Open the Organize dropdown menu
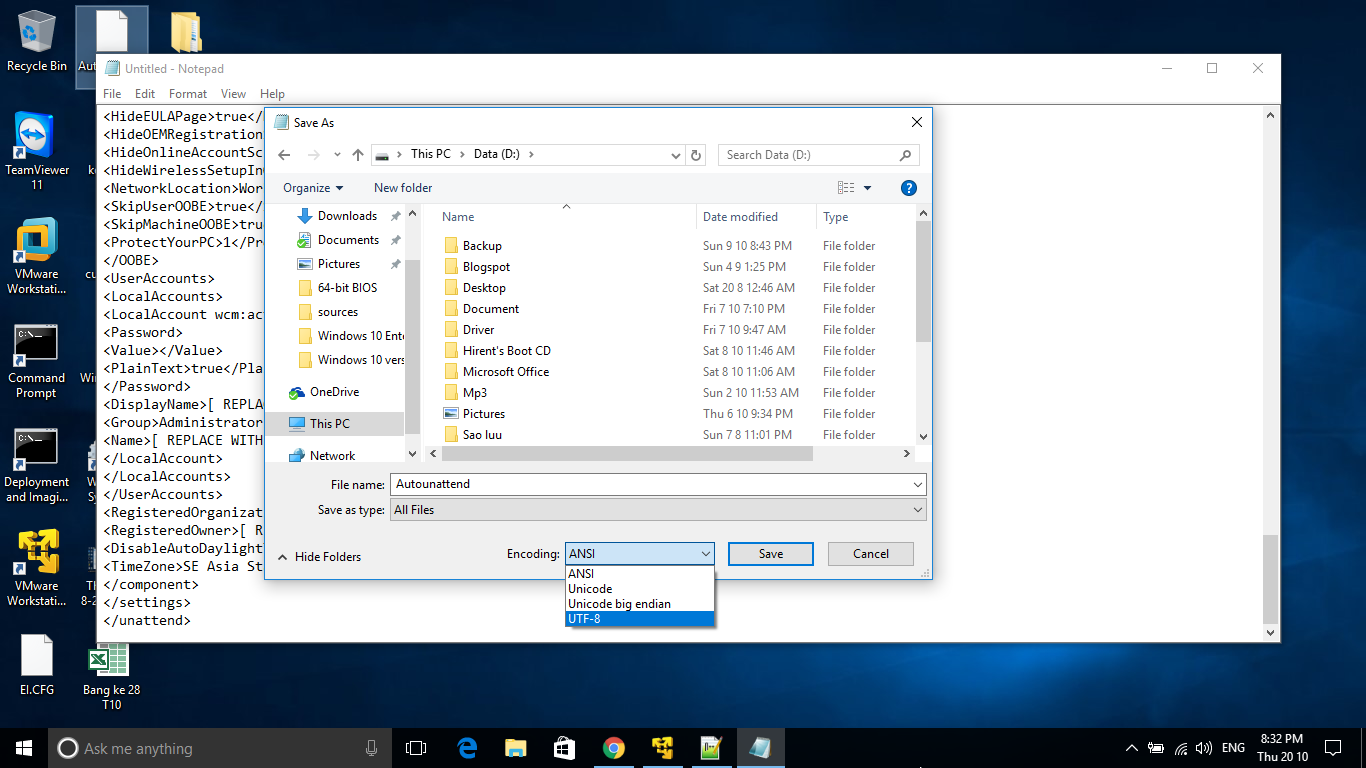 313,188
